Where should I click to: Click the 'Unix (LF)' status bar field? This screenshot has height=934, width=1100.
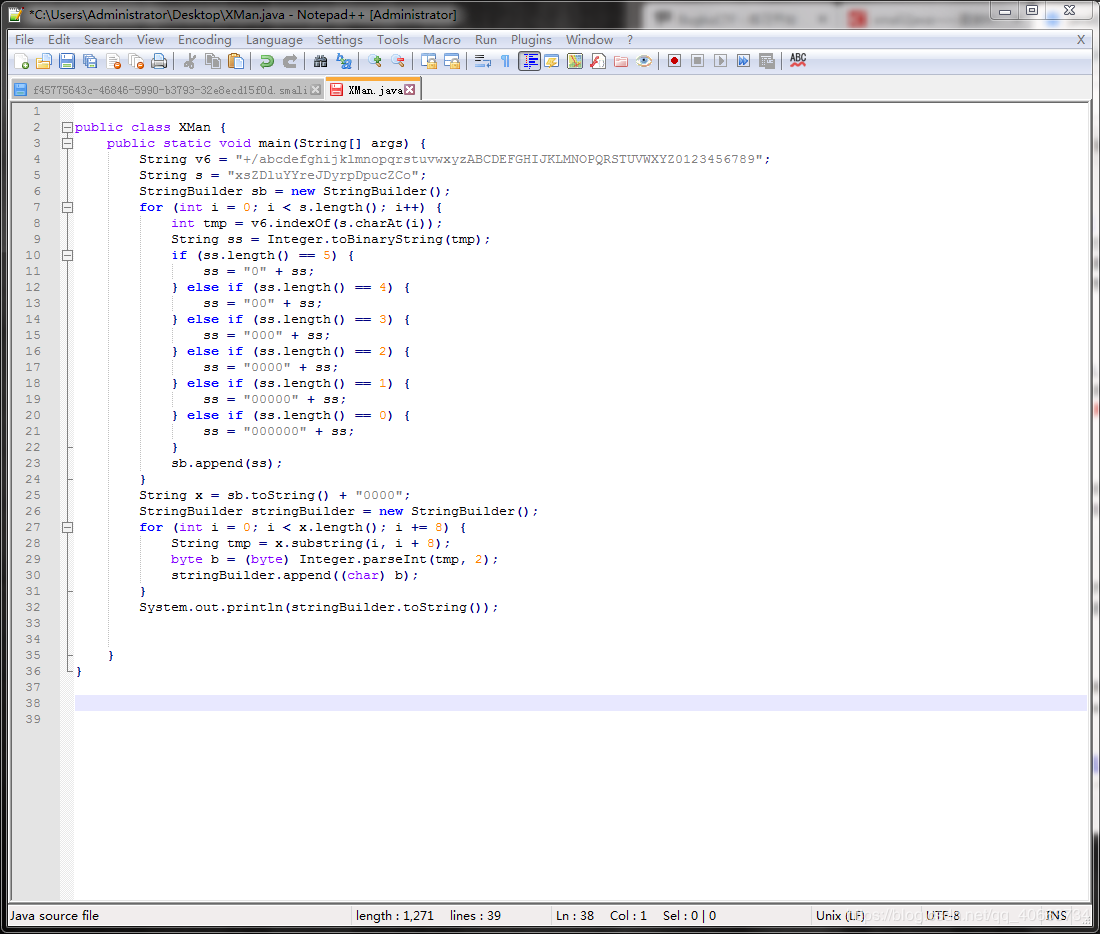(x=840, y=916)
